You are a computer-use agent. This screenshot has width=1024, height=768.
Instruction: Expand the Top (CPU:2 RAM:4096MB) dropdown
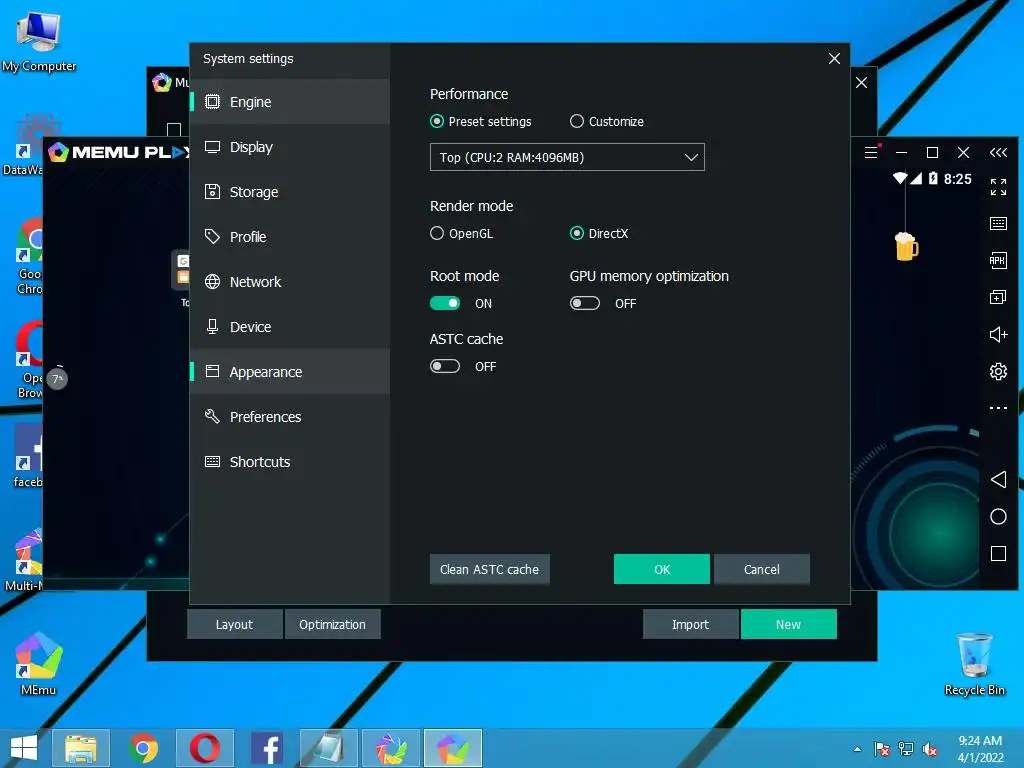click(567, 157)
